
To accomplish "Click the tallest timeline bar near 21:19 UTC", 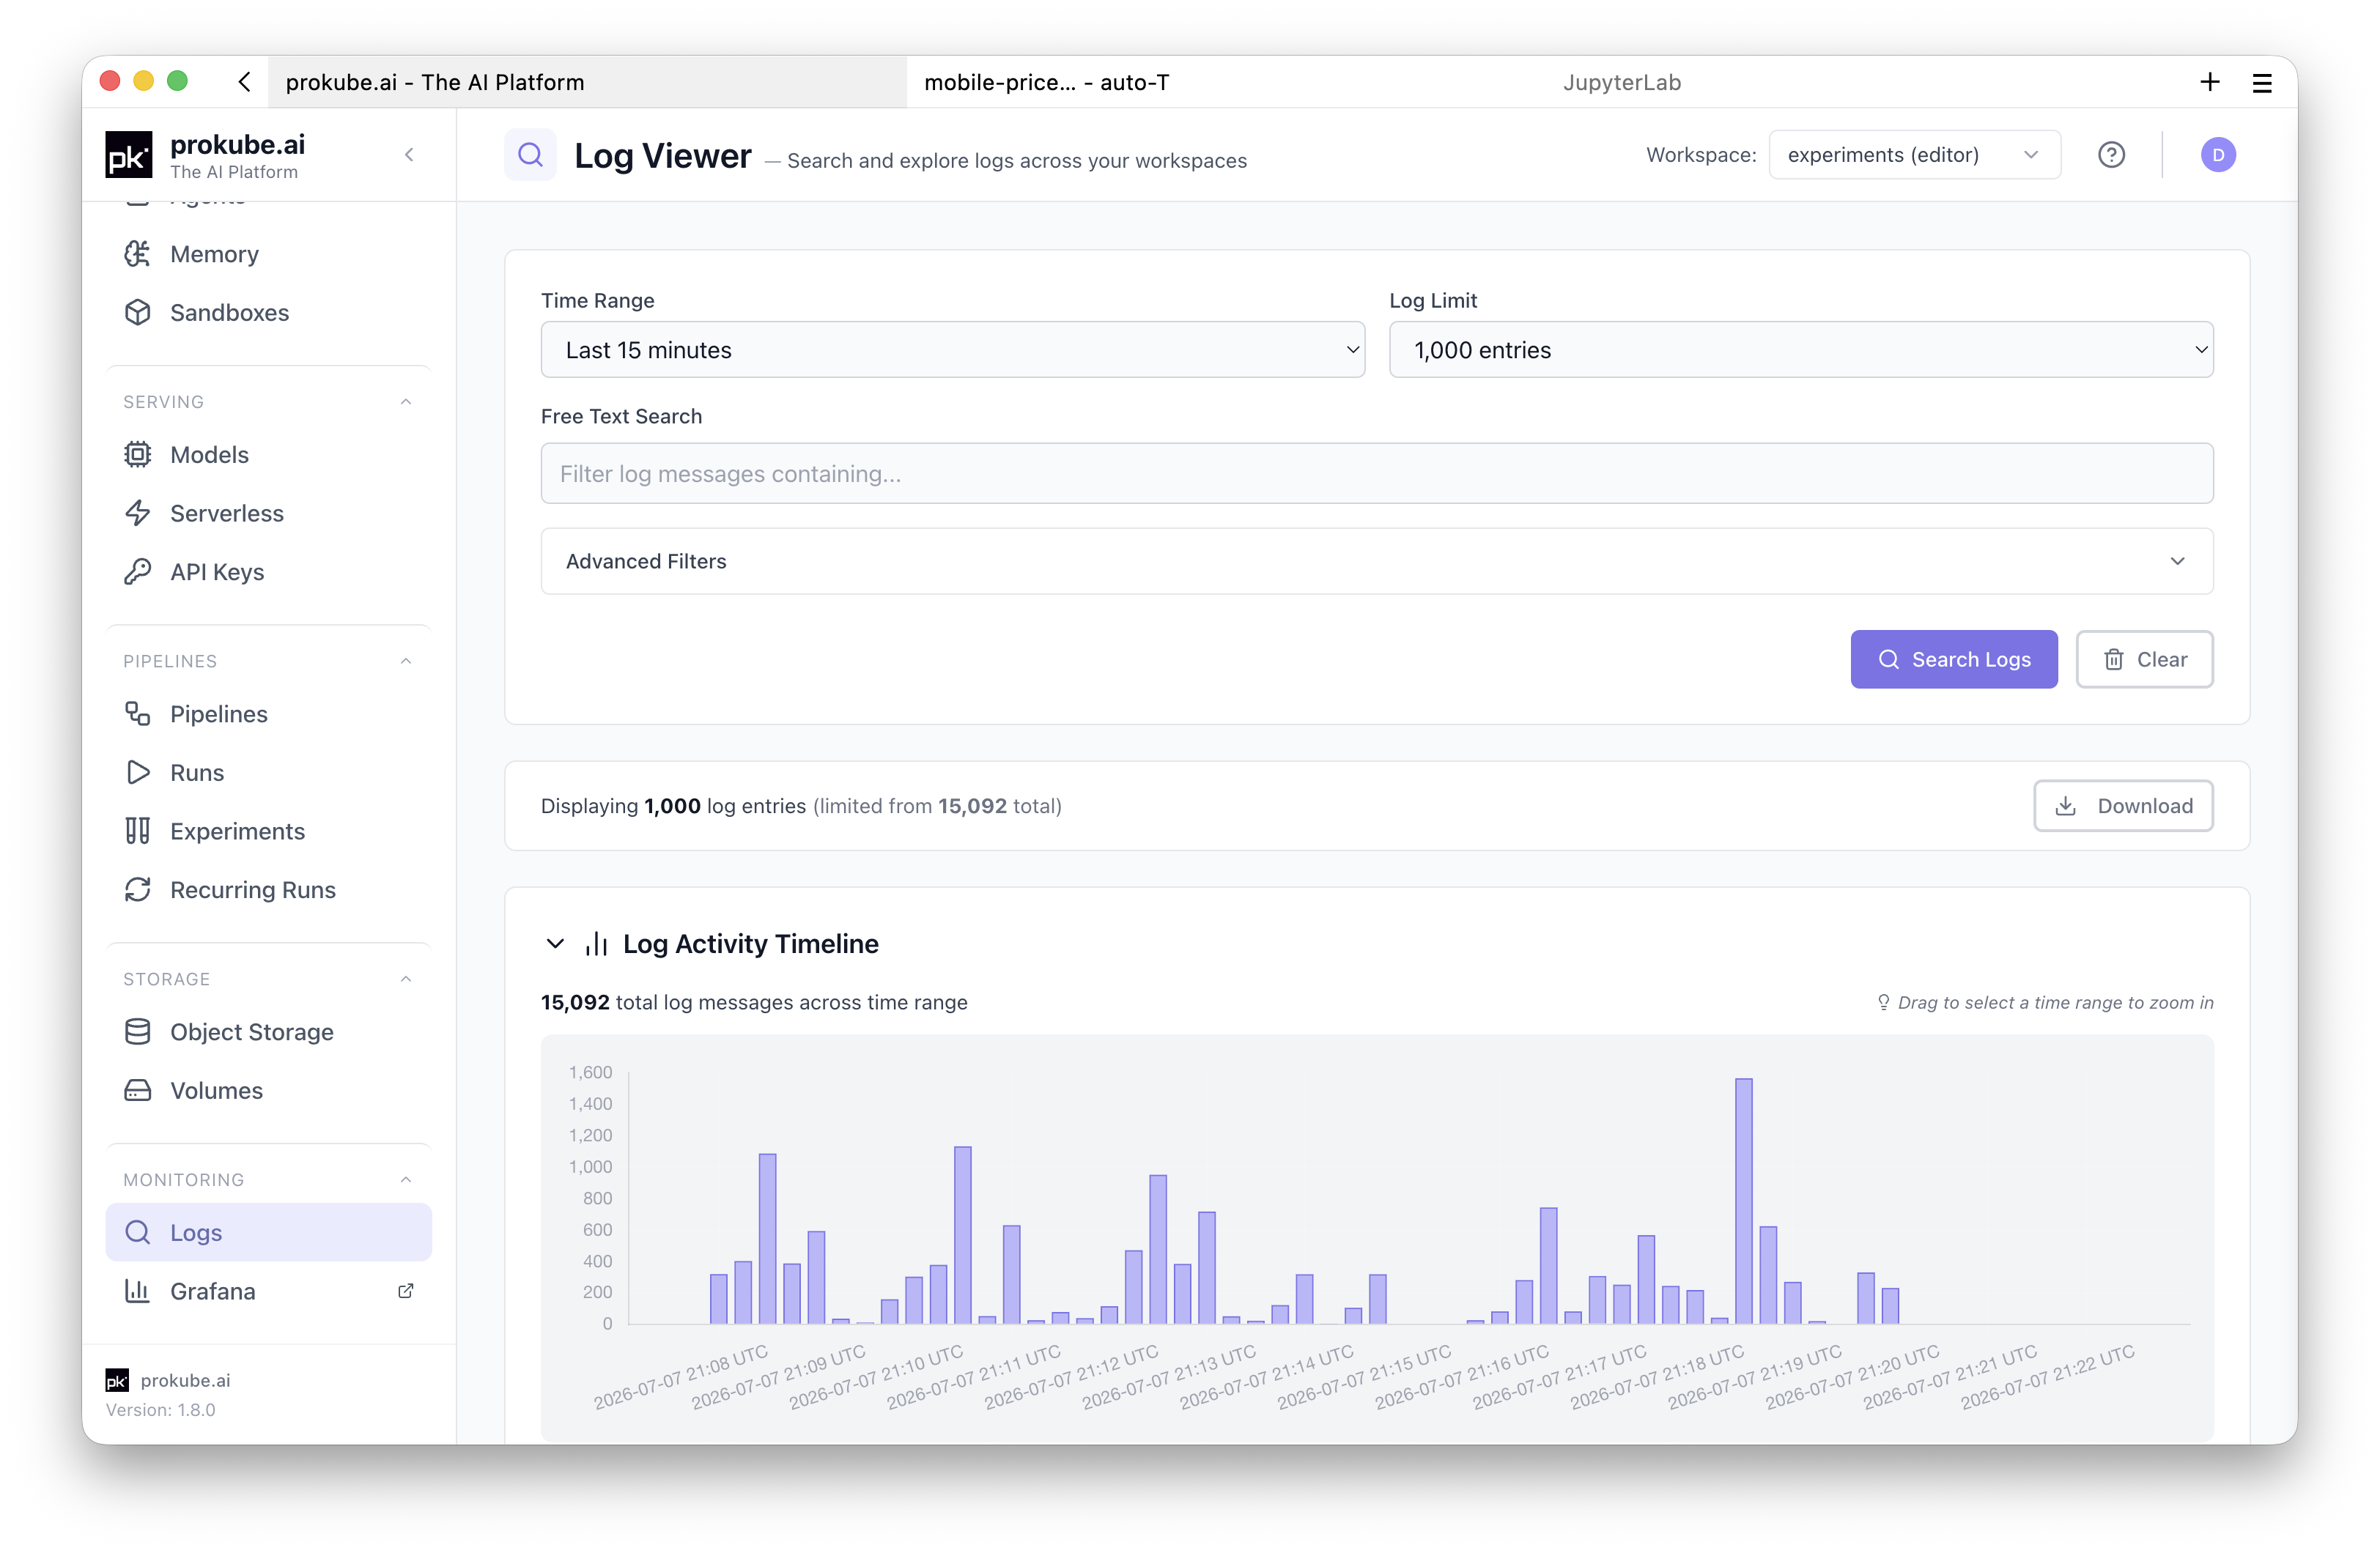I will pyautogui.click(x=1743, y=1201).
